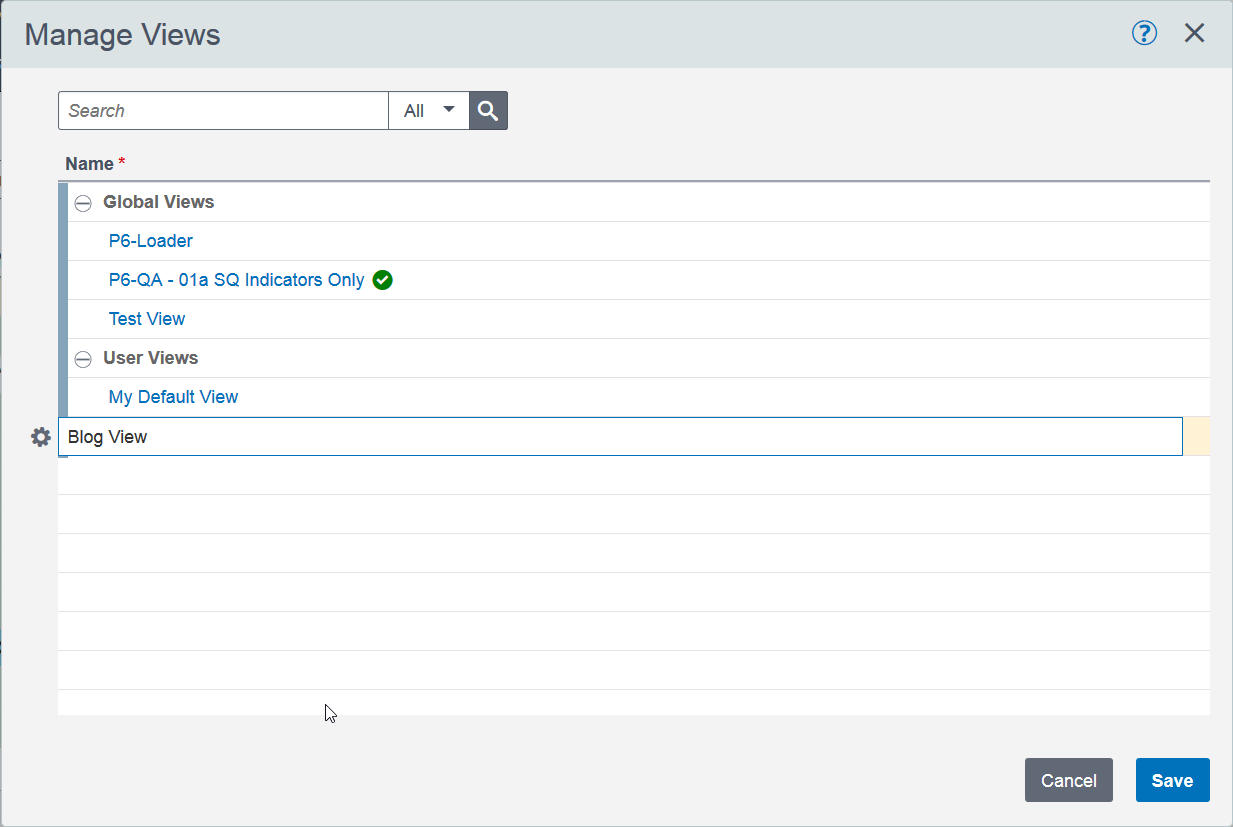Open the help icon in dialog header
The image size is (1233, 827).
click(1144, 34)
